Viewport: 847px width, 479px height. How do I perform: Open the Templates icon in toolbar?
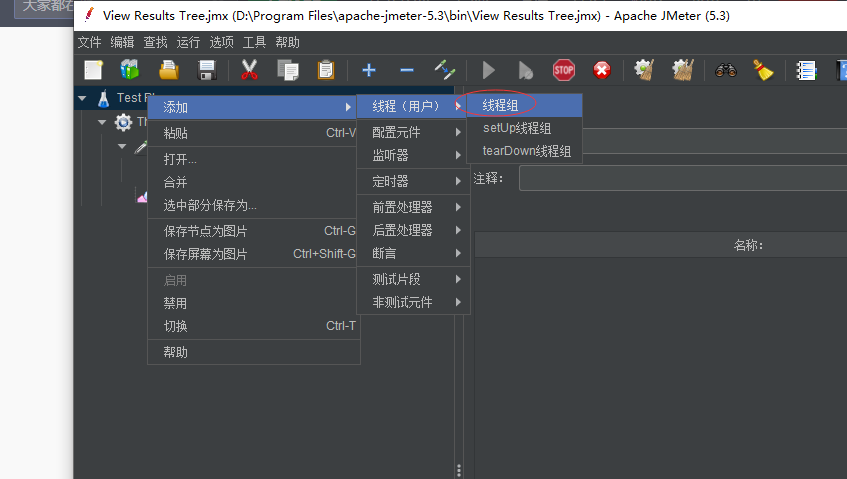click(x=130, y=70)
